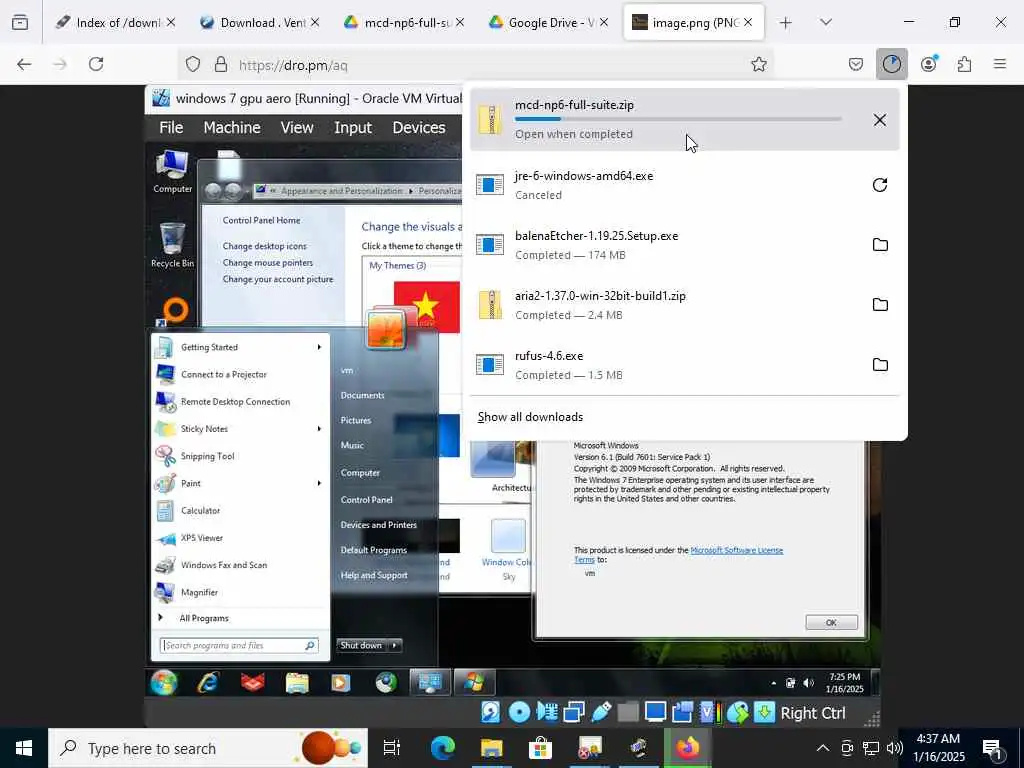Close the image.png tab
The height and width of the screenshot is (768, 1024).
click(x=748, y=23)
